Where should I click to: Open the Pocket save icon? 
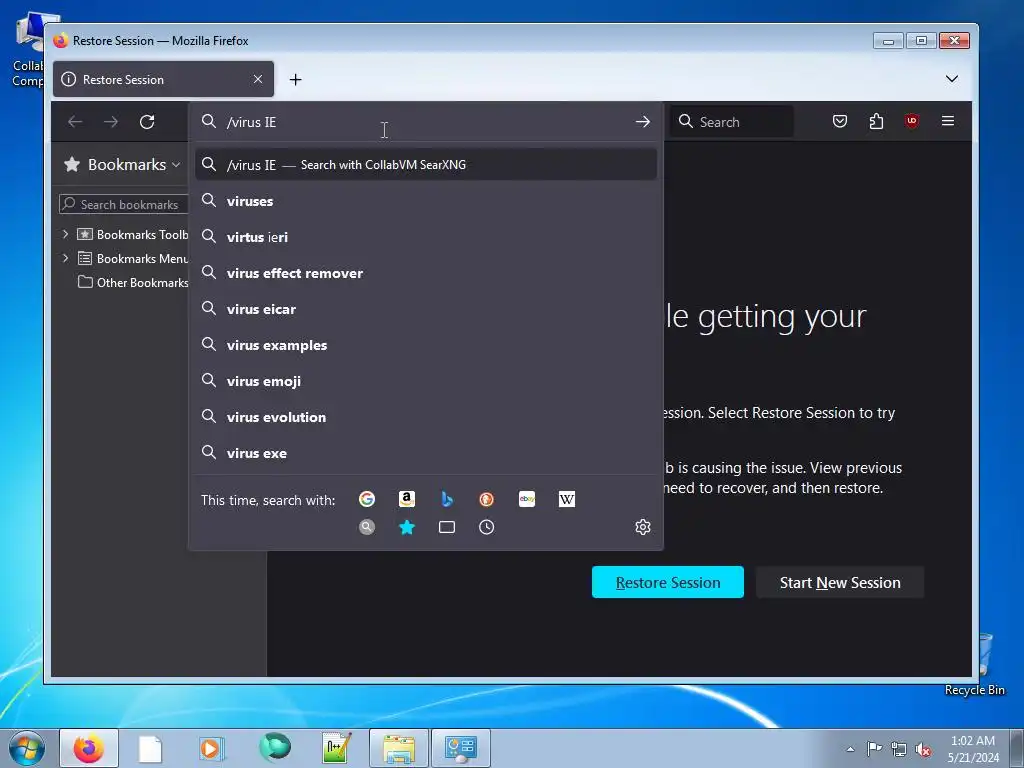(840, 121)
